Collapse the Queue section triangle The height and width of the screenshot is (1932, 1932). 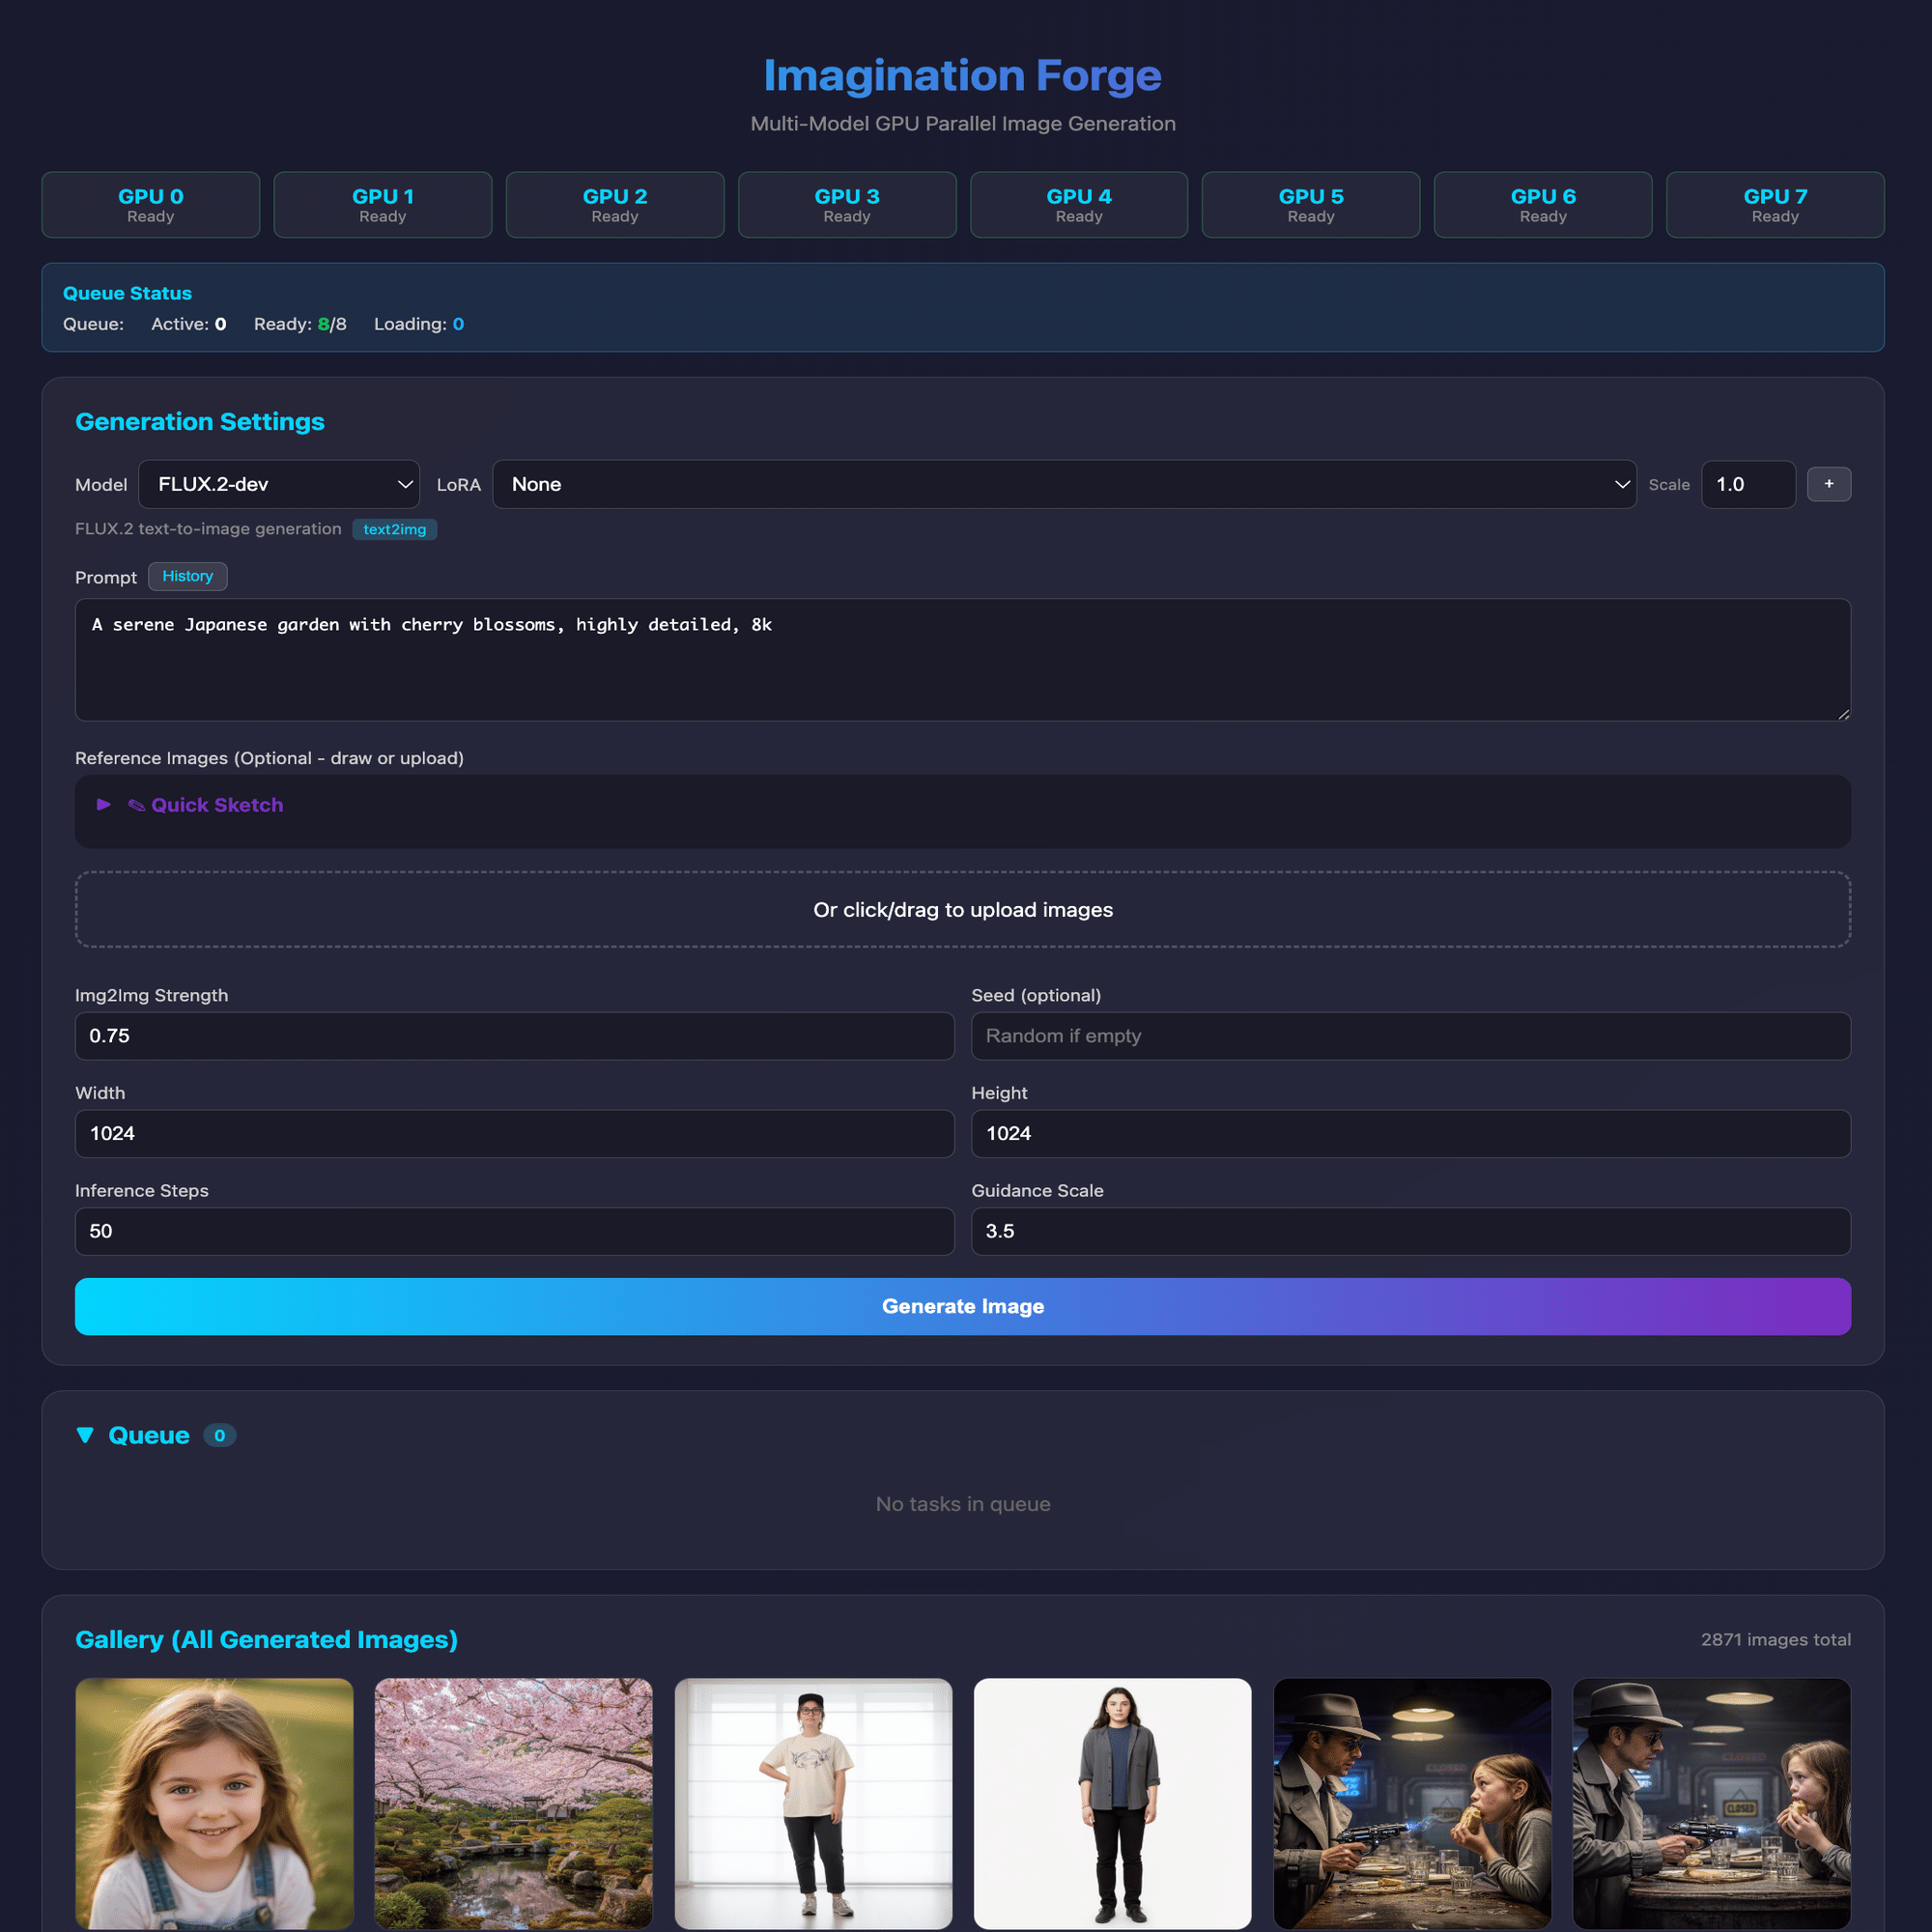tap(85, 1435)
